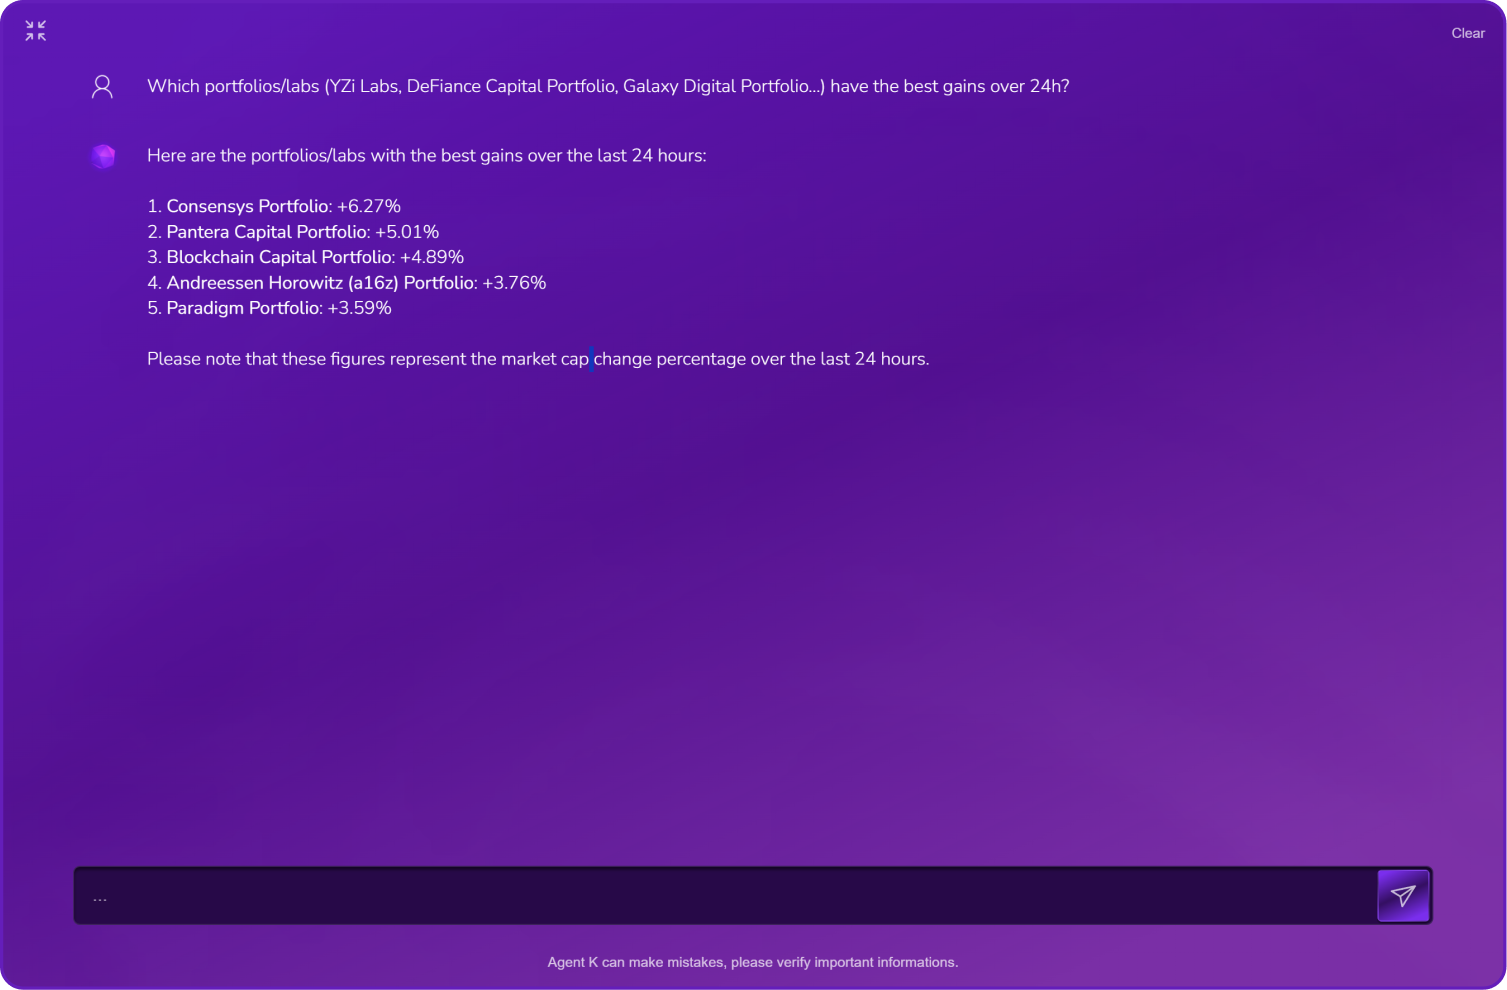Screen dimensions: 1507x990
Task: Select the Paradigm Portfolio list entry
Action: 269,308
